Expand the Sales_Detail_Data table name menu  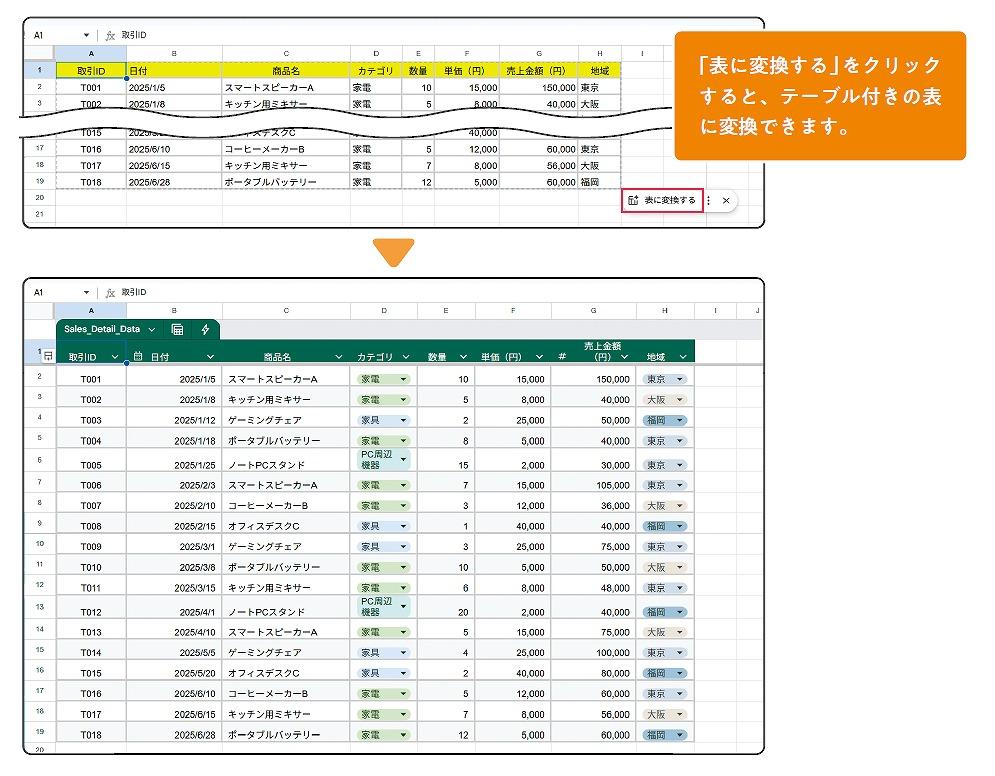tap(152, 329)
